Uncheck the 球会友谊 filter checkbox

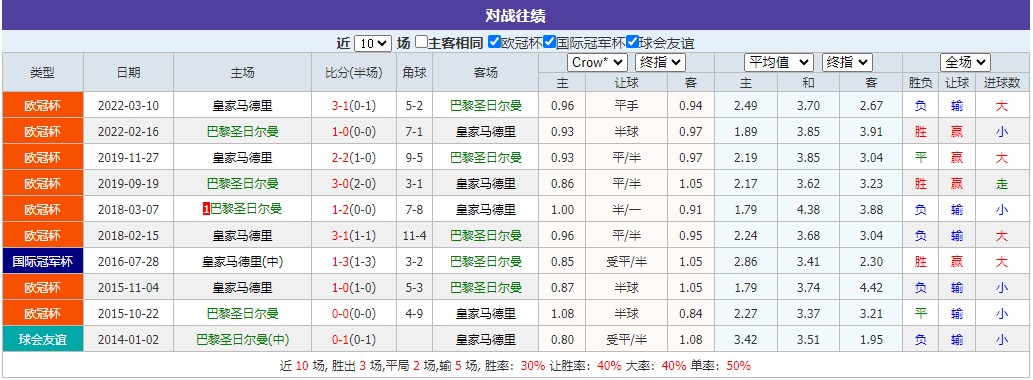point(632,43)
